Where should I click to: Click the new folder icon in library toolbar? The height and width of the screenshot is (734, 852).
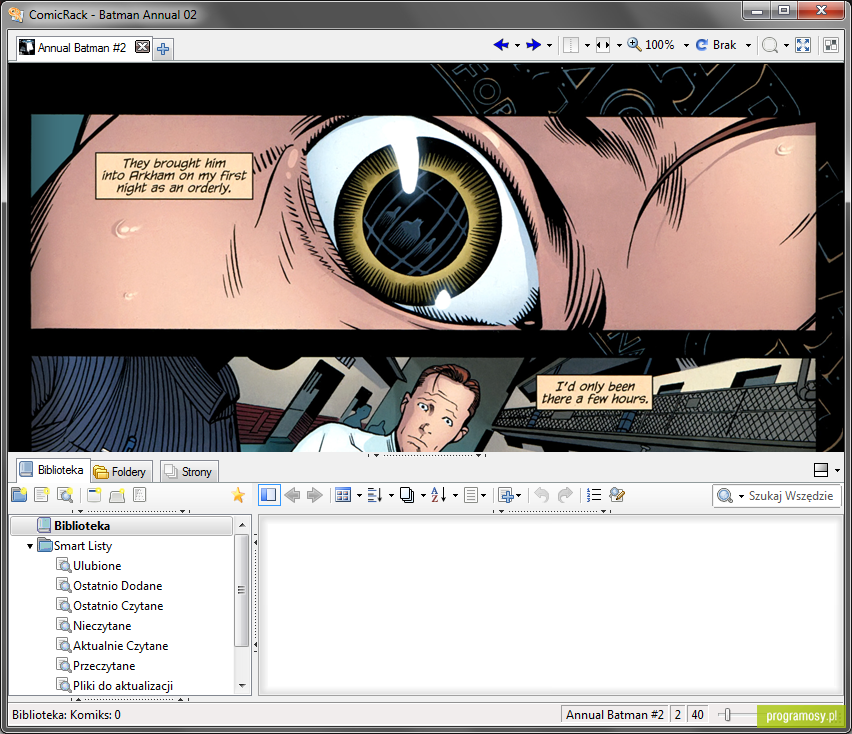coord(20,494)
